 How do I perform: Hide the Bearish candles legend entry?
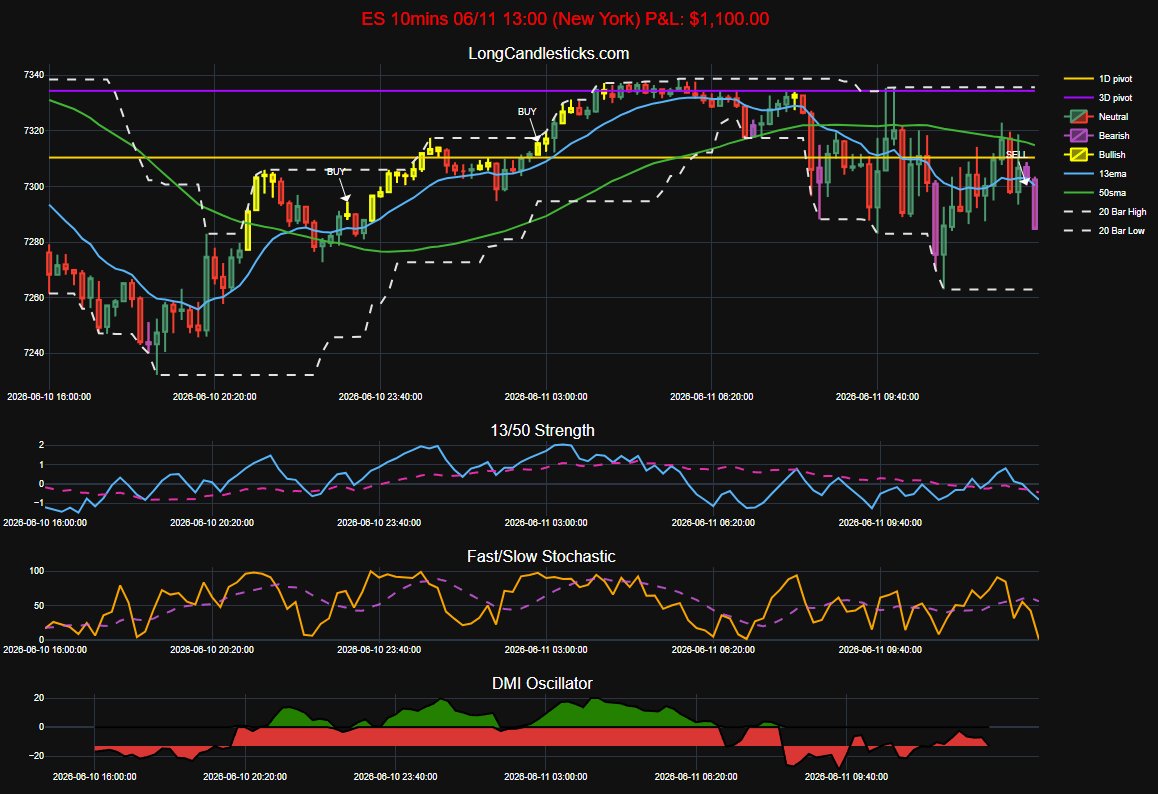click(1097, 136)
